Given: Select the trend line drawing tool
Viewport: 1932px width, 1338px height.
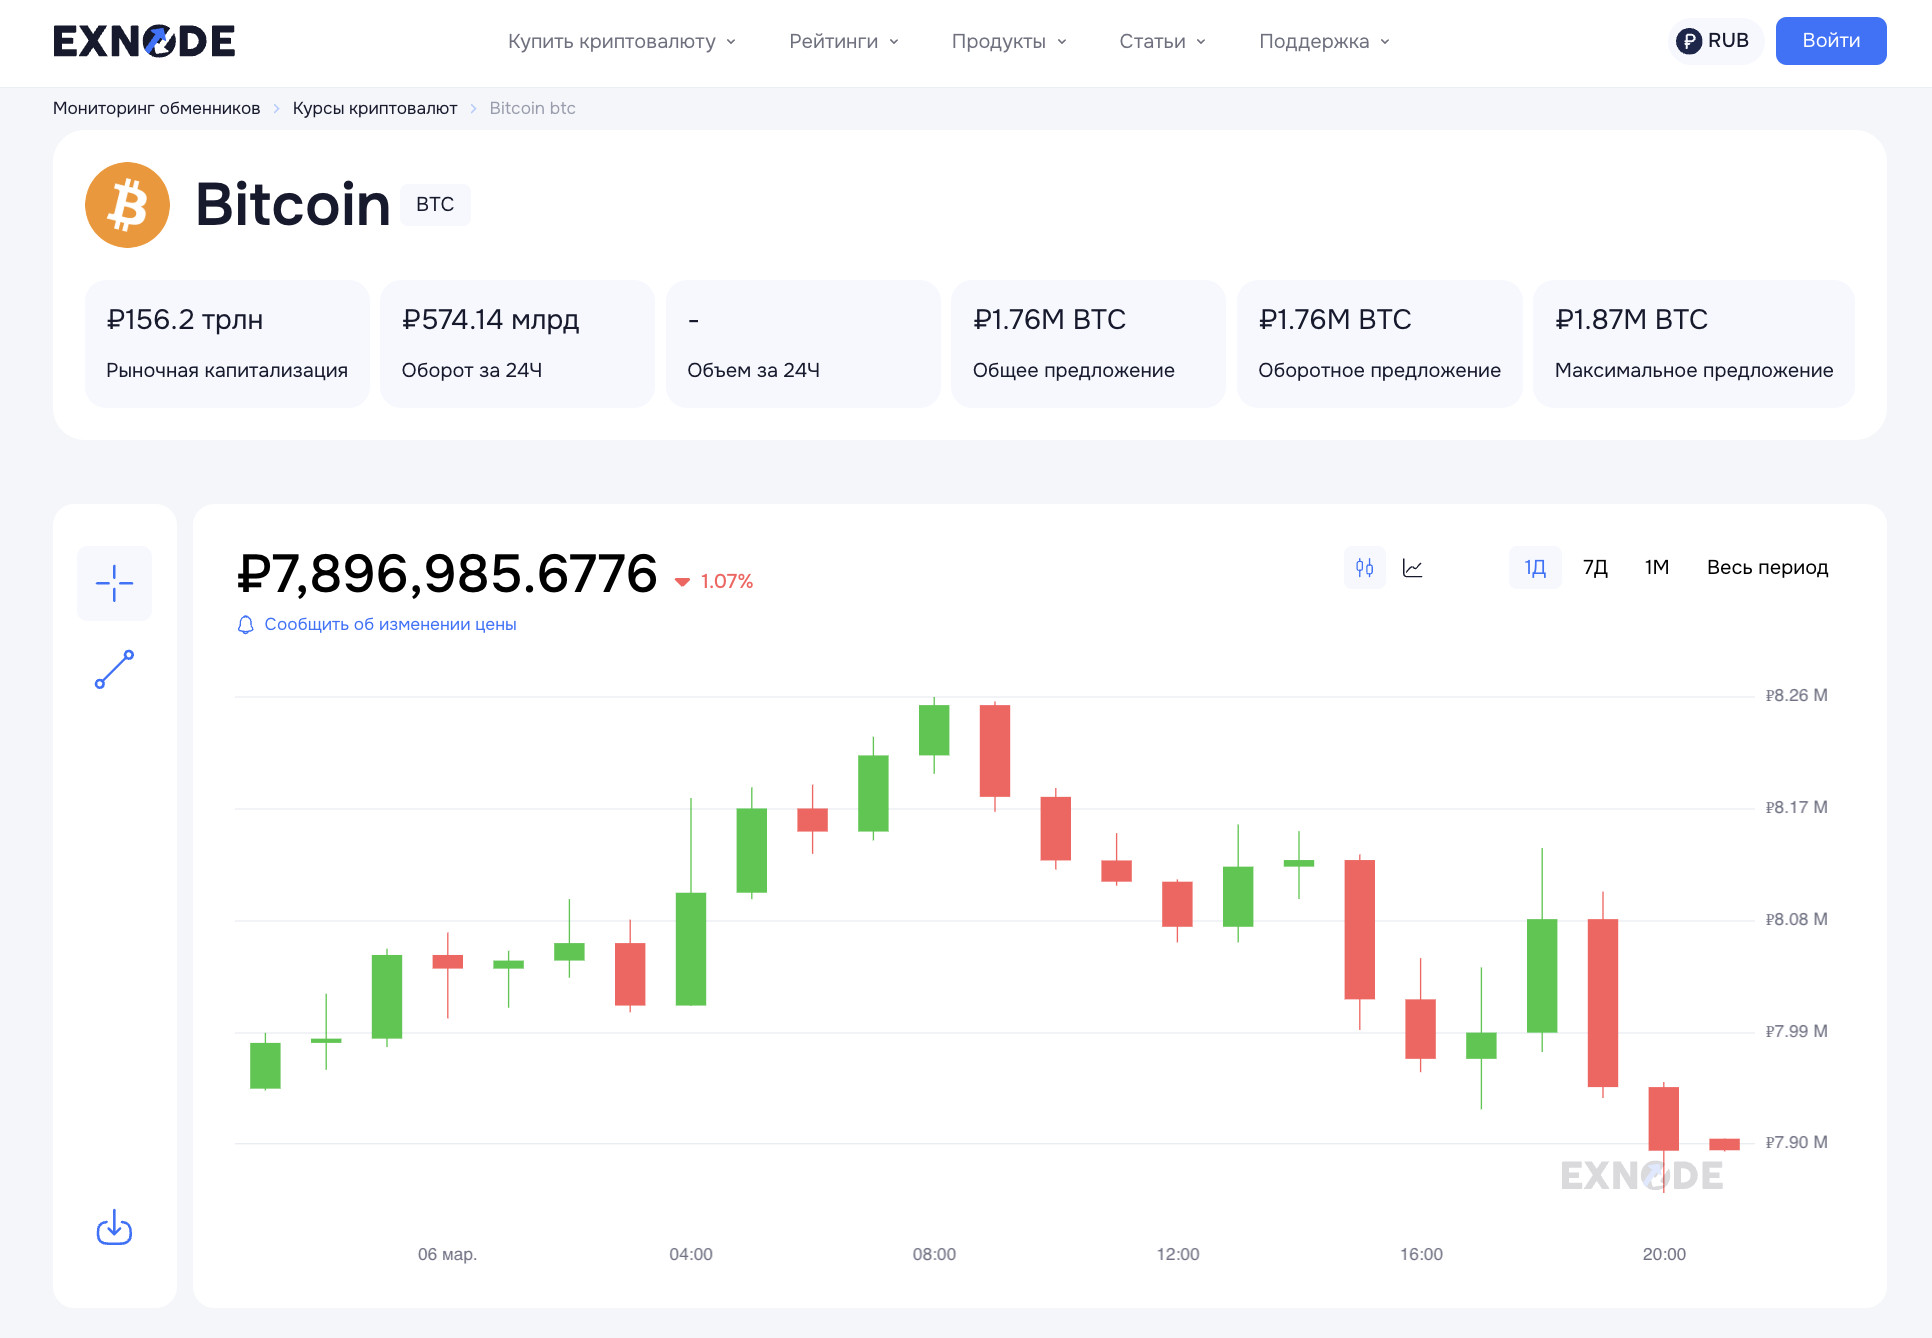Looking at the screenshot, I should tap(115, 669).
